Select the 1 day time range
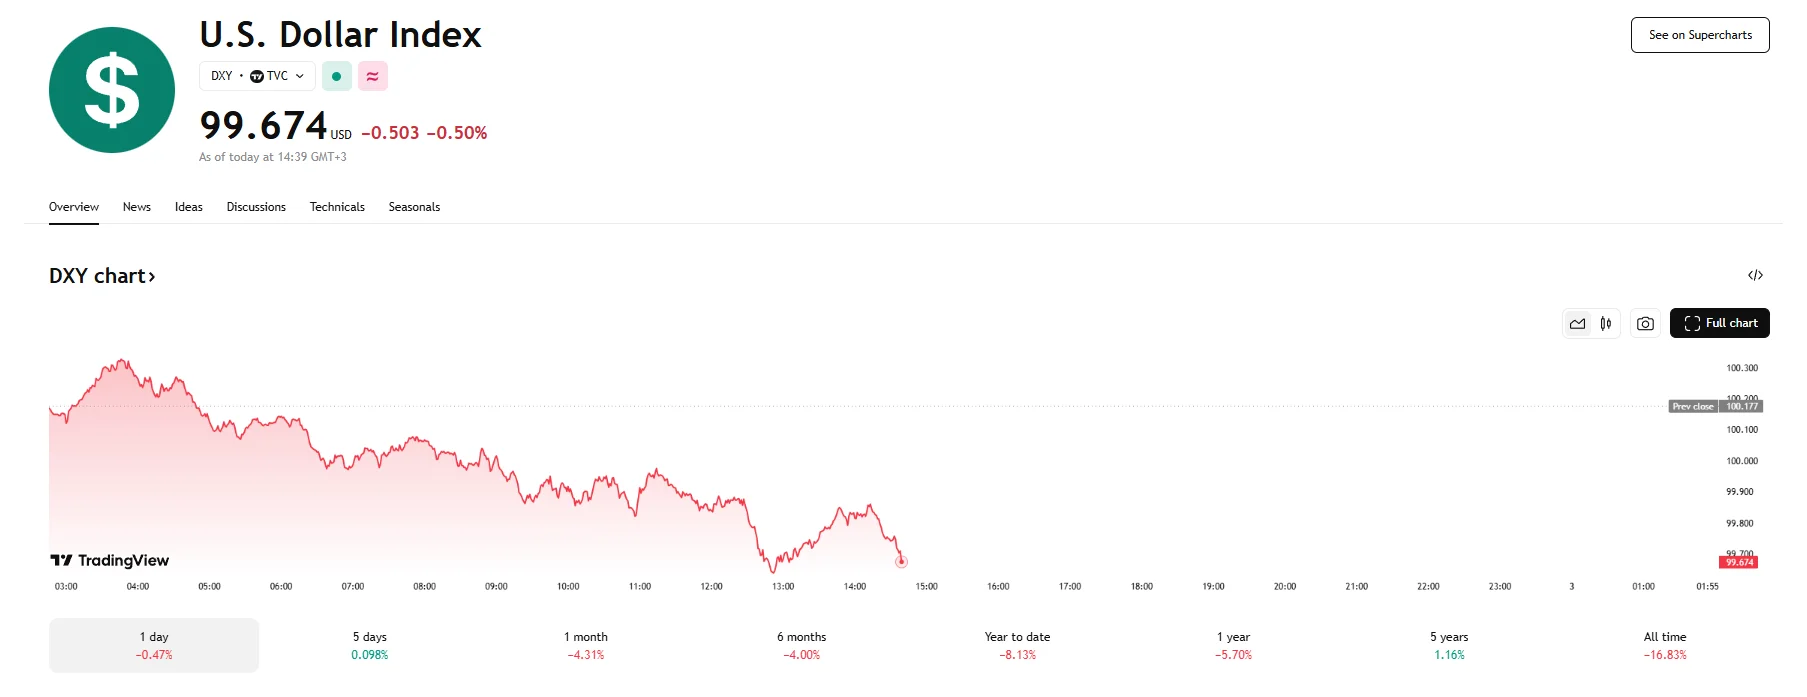Image resolution: width=1807 pixels, height=697 pixels. click(154, 645)
